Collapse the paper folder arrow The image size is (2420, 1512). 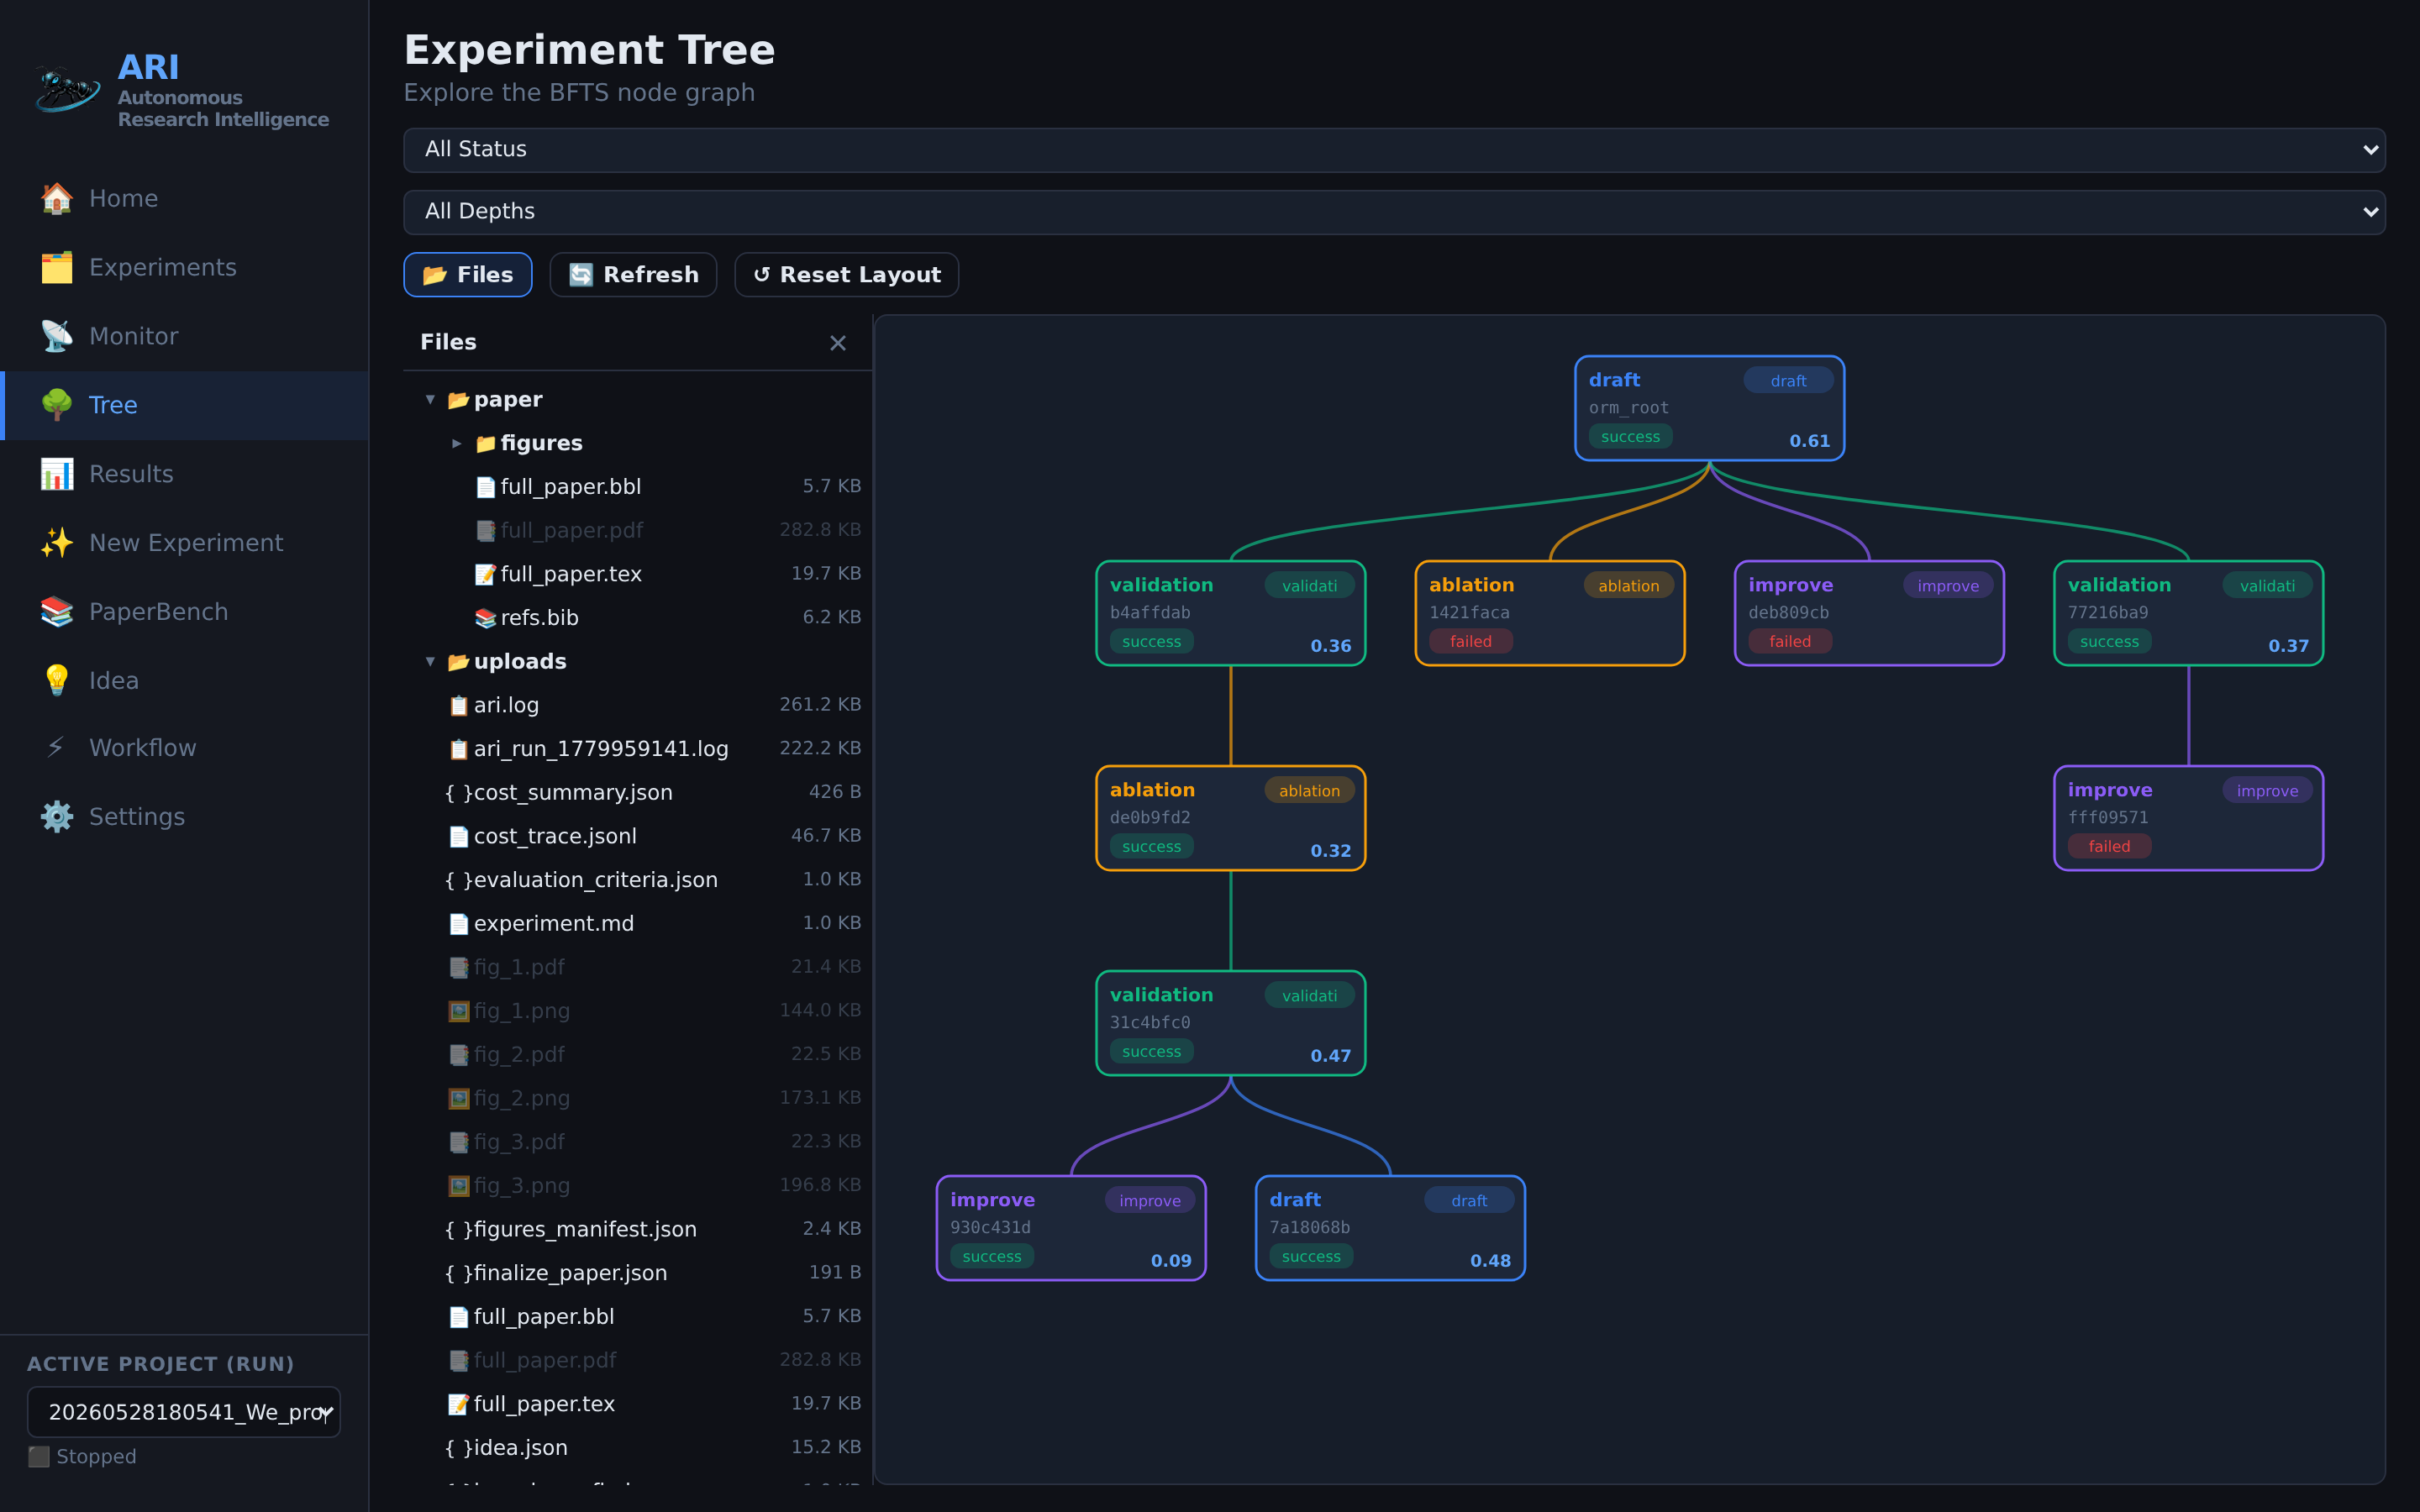click(430, 400)
